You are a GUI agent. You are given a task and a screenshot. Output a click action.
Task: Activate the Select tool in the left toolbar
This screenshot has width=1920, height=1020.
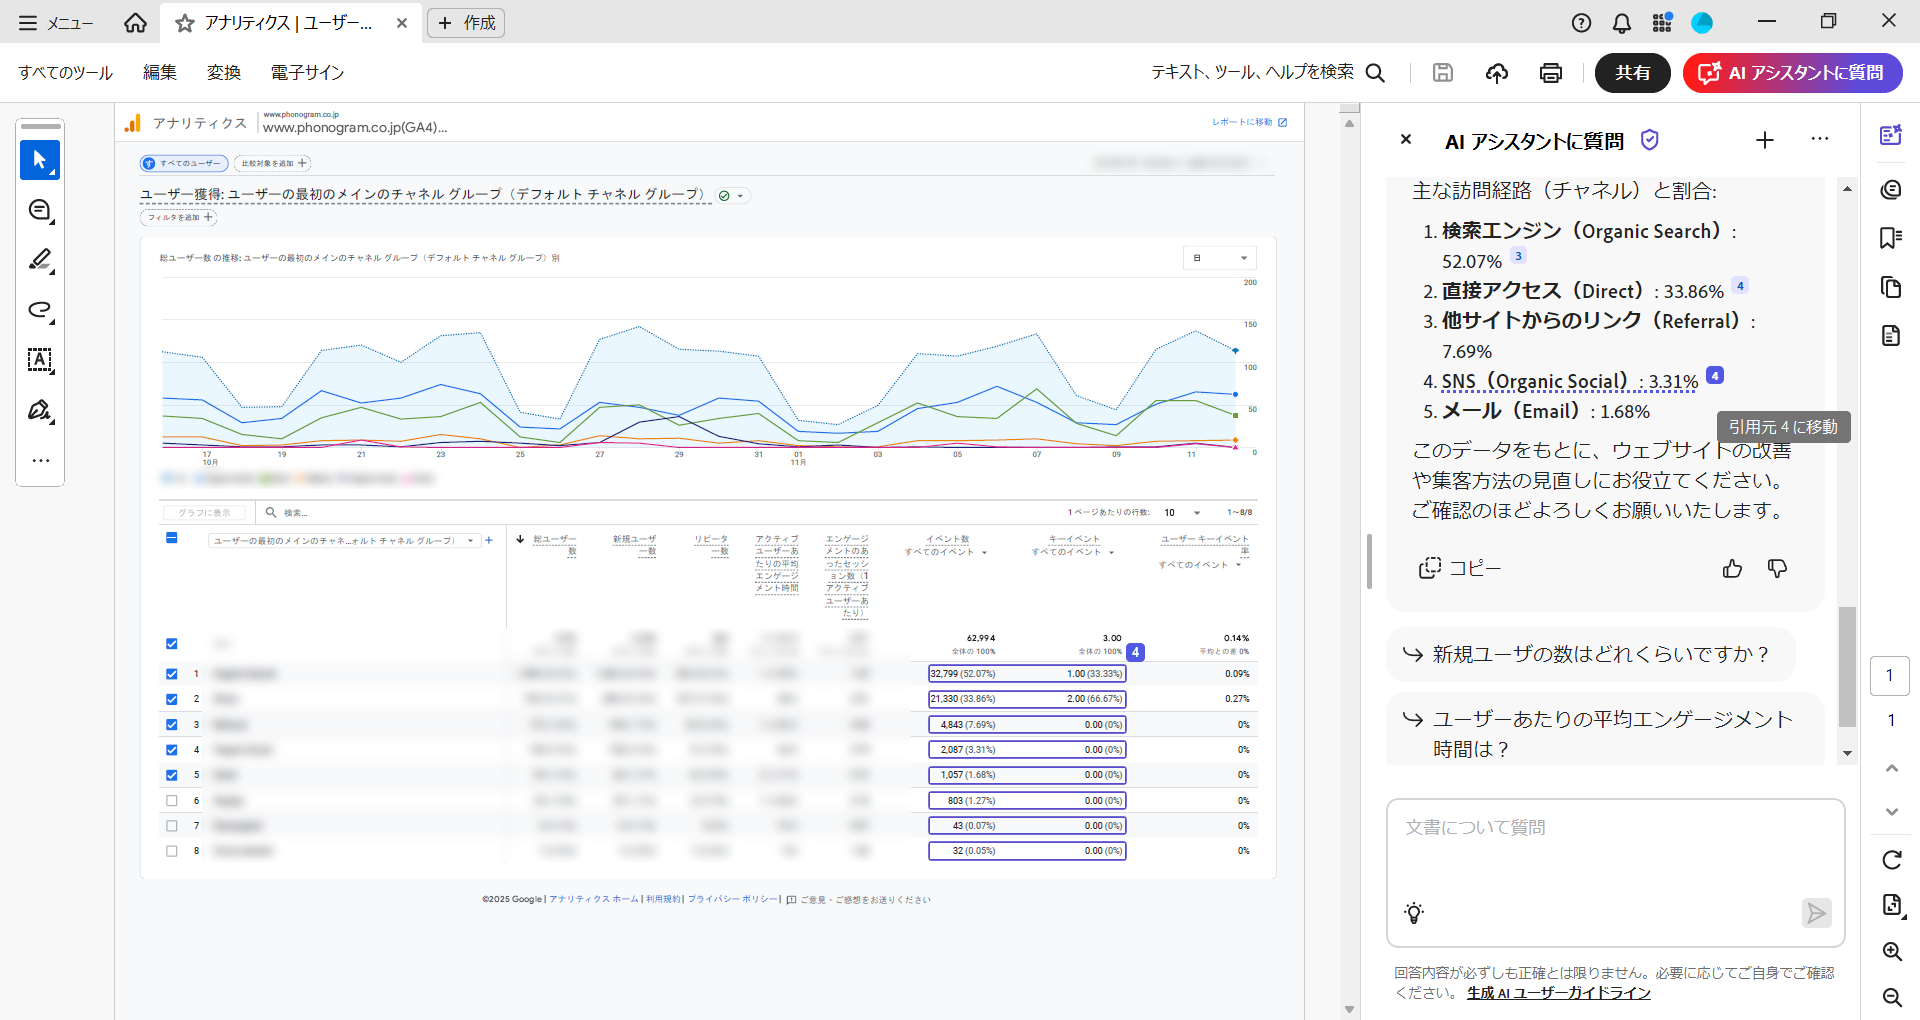coord(40,159)
